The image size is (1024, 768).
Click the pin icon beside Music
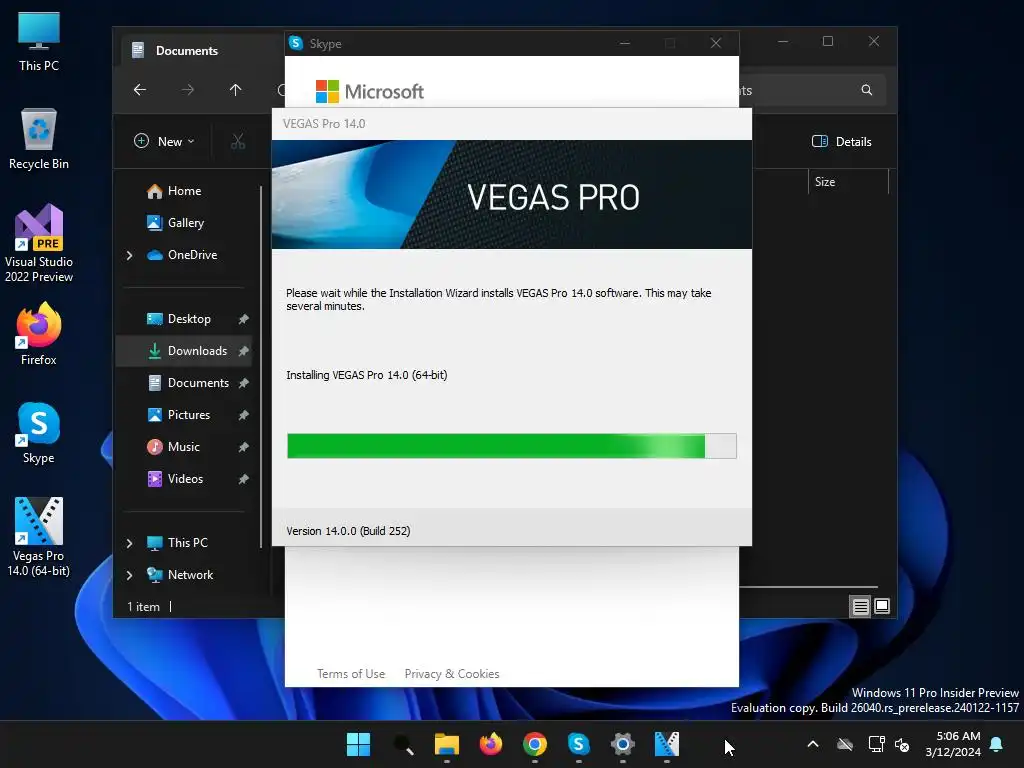(244, 447)
